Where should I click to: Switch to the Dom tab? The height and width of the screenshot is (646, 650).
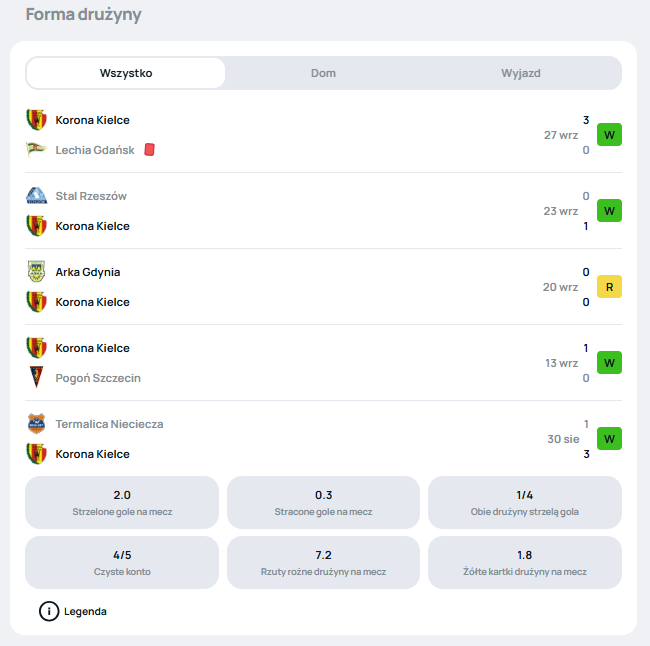[x=323, y=73]
